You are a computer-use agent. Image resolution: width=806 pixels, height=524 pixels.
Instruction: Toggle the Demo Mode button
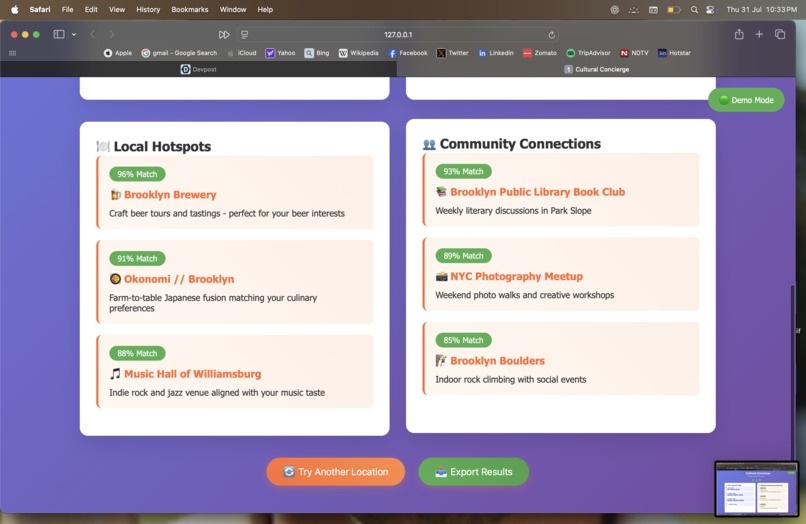point(746,100)
